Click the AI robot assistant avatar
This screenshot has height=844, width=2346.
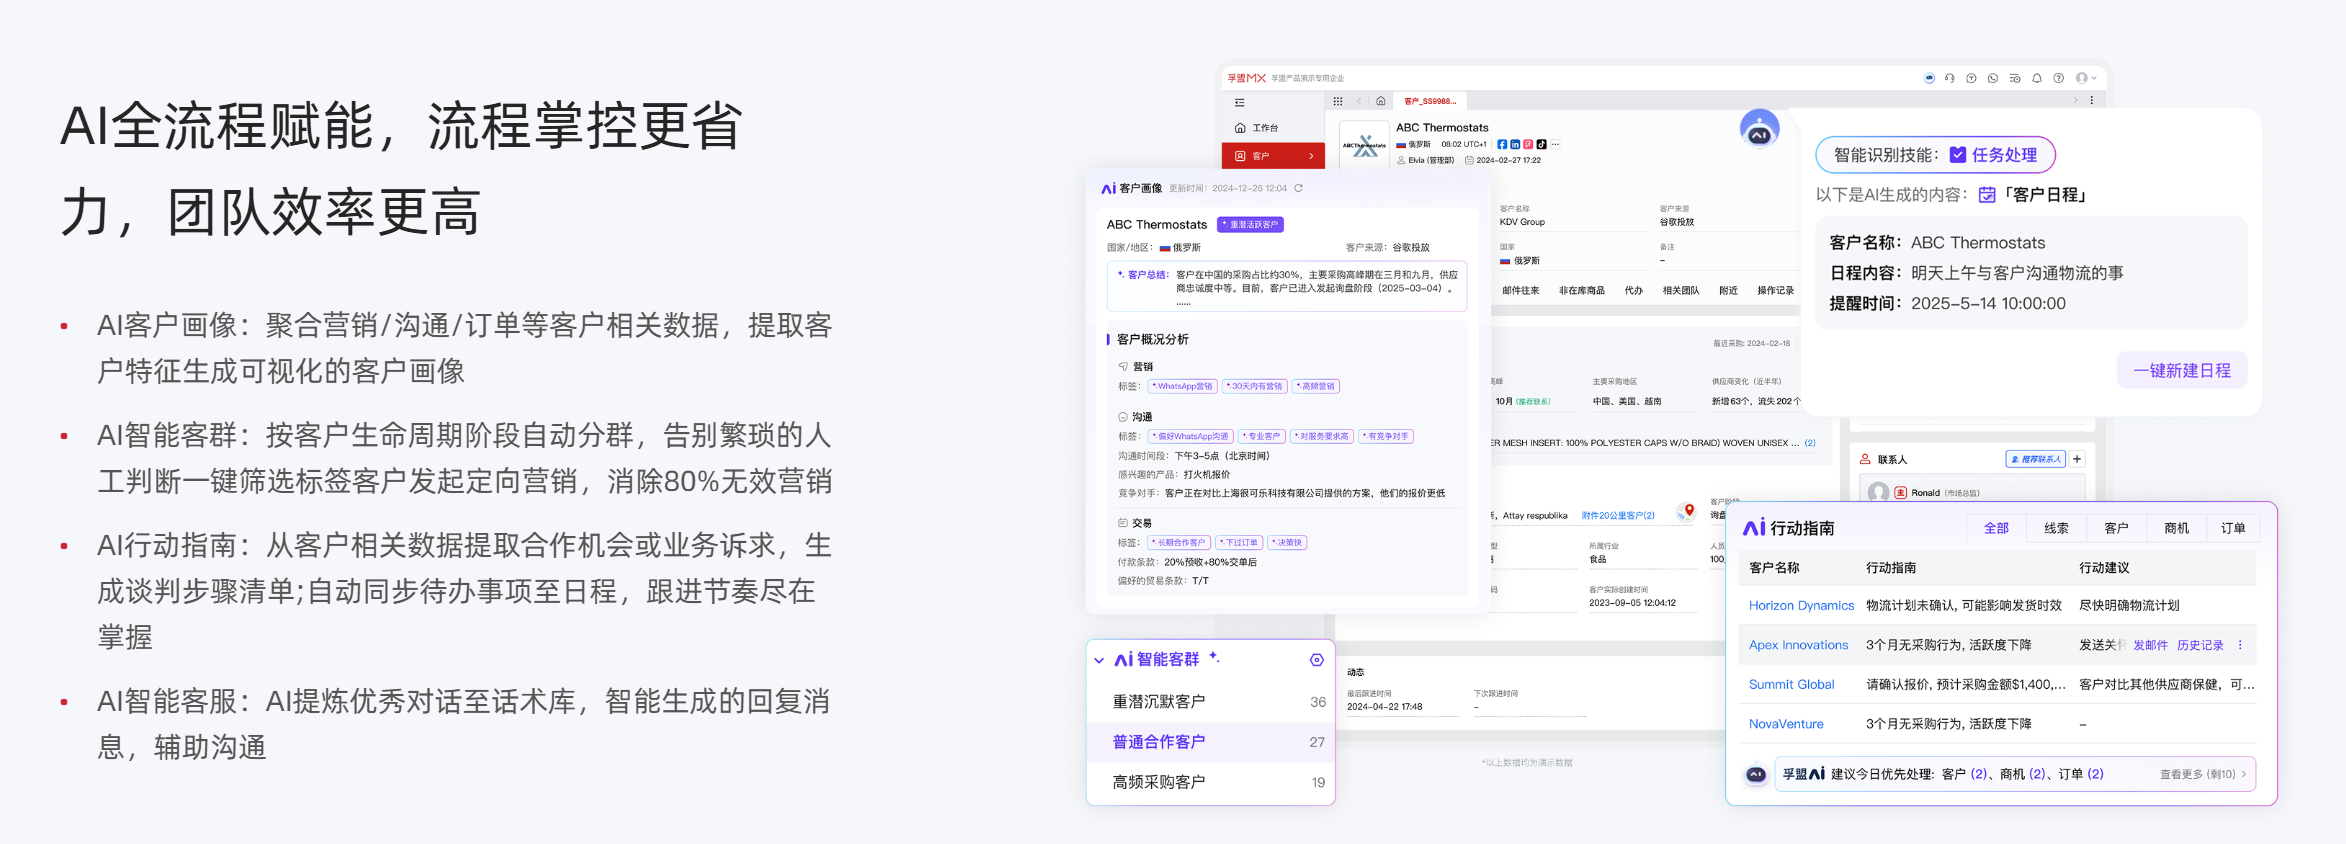pos(1759,130)
